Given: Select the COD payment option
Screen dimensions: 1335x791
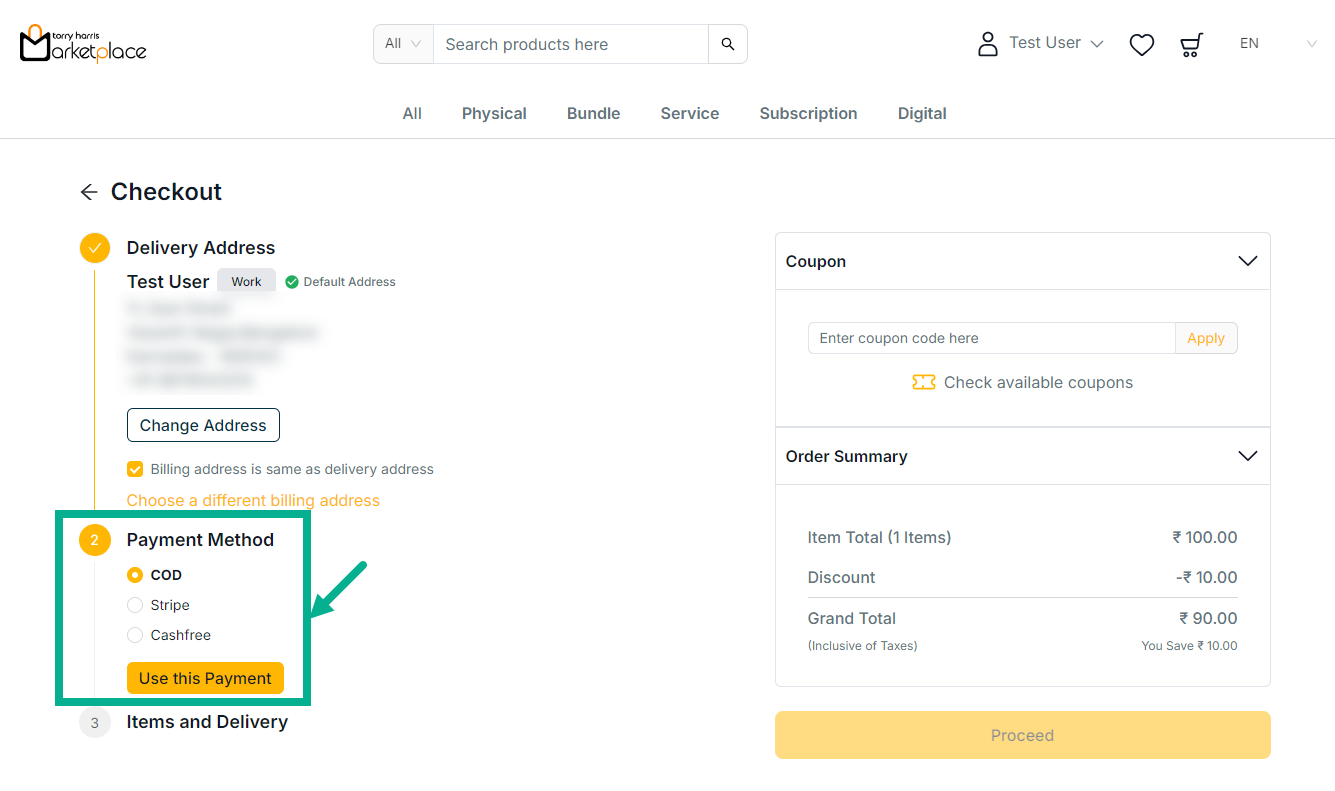Looking at the screenshot, I should (135, 575).
